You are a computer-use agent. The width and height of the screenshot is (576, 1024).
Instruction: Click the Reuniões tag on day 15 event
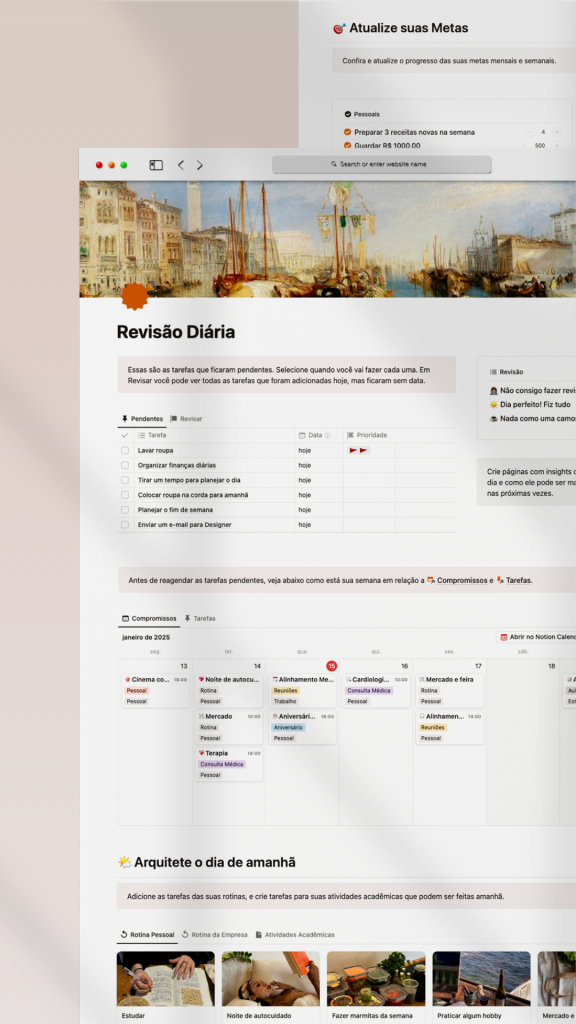pyautogui.click(x=286, y=690)
